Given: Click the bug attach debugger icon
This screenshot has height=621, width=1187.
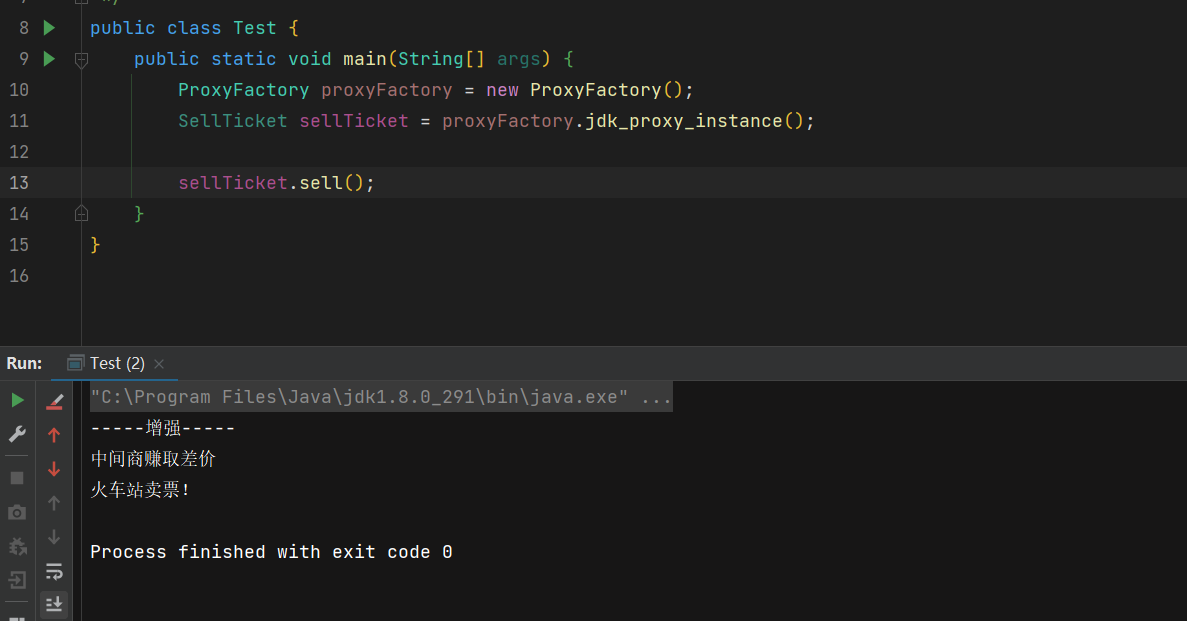Looking at the screenshot, I should (17, 546).
